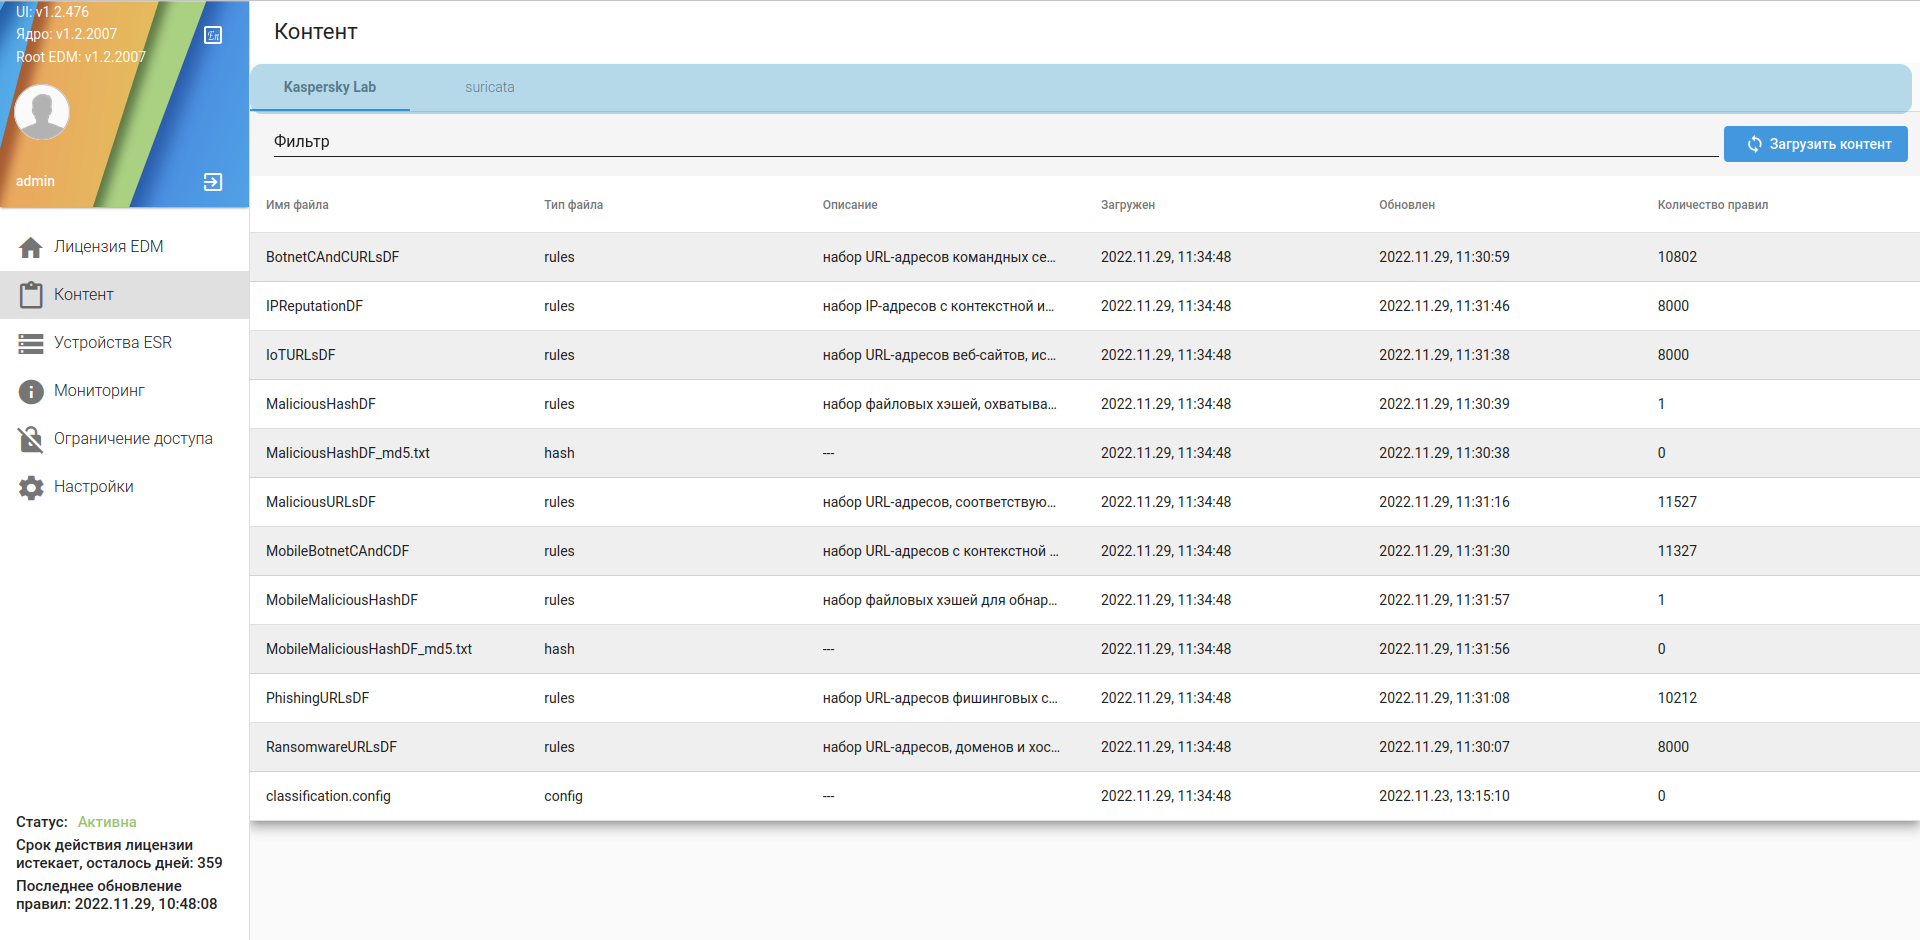Switch to the Kaspersky Lab tab

(x=330, y=87)
